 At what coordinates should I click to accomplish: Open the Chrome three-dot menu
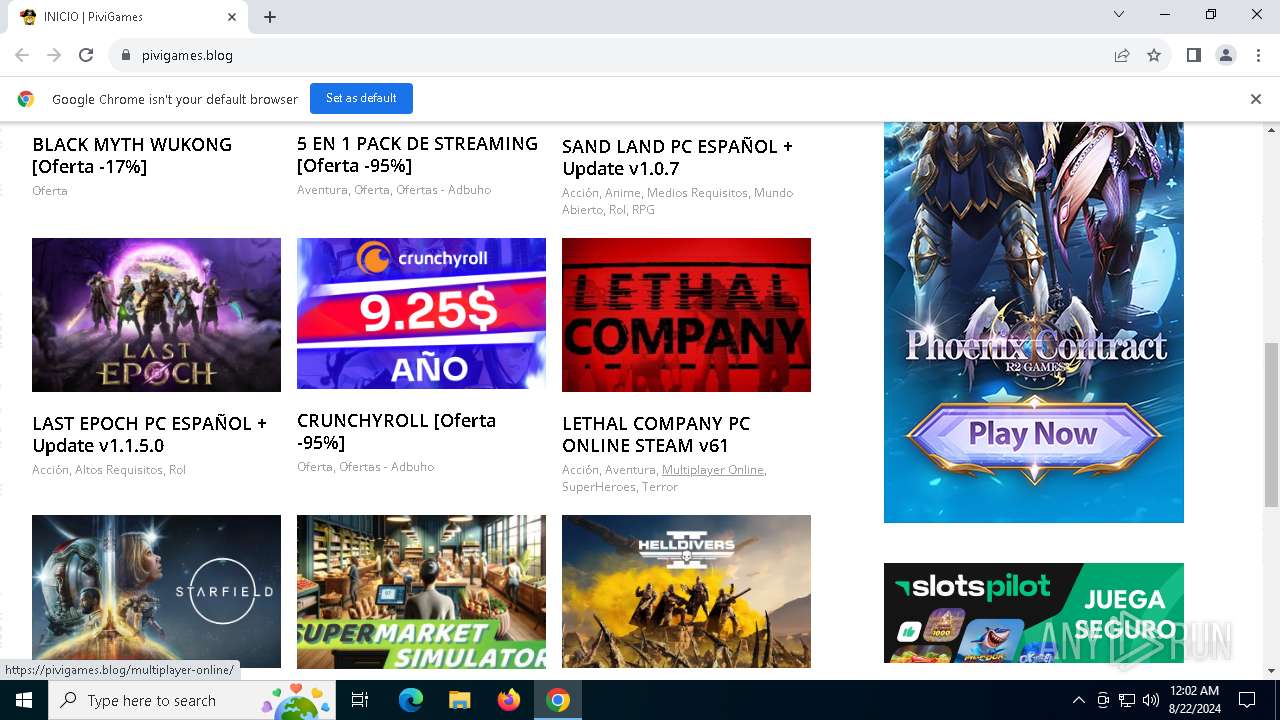tap(1258, 55)
